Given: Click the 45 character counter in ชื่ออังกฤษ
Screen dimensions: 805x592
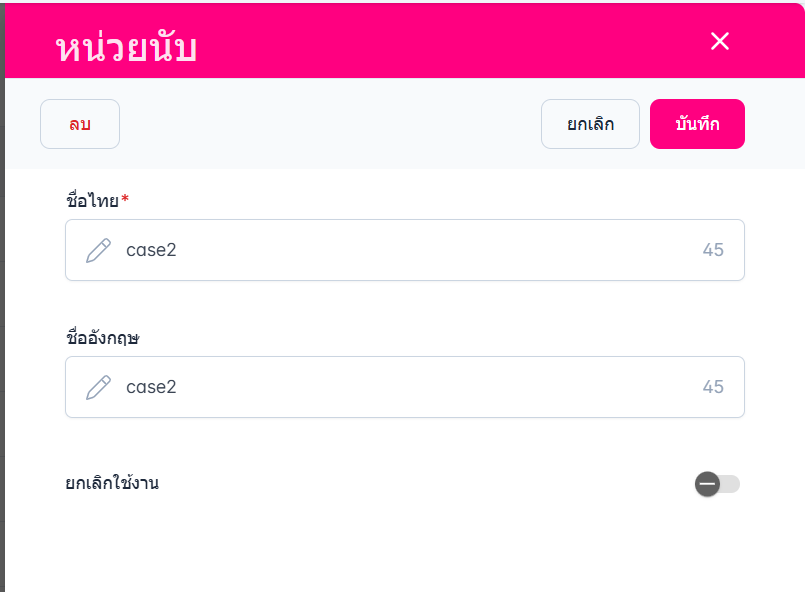Looking at the screenshot, I should [x=713, y=387].
